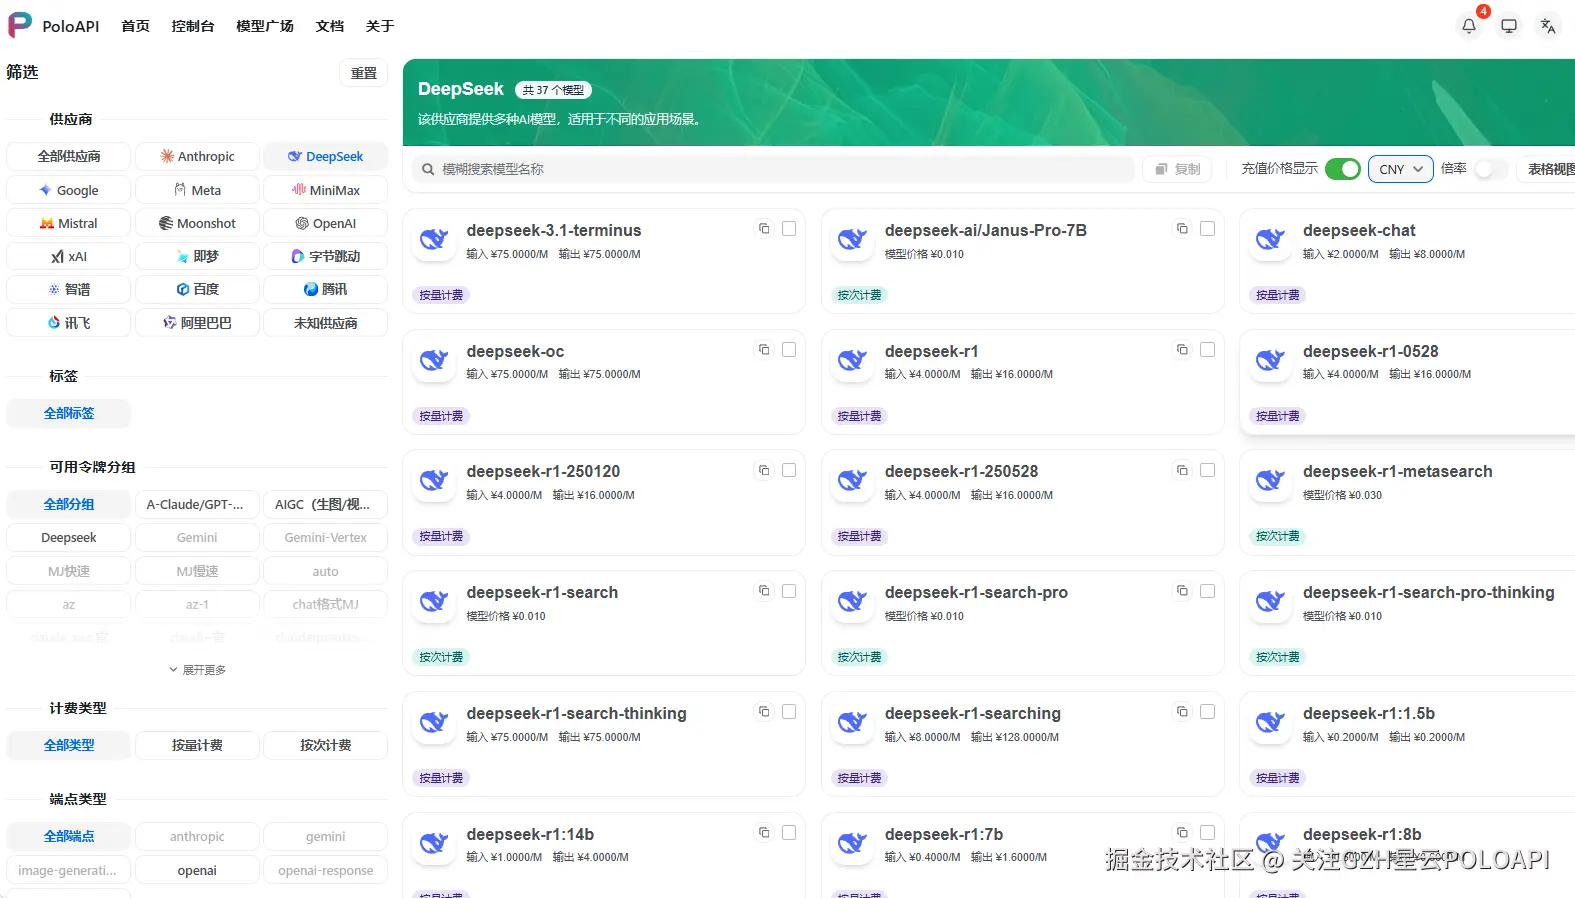Click the search magnifier icon
The width and height of the screenshot is (1575, 898).
coord(428,169)
